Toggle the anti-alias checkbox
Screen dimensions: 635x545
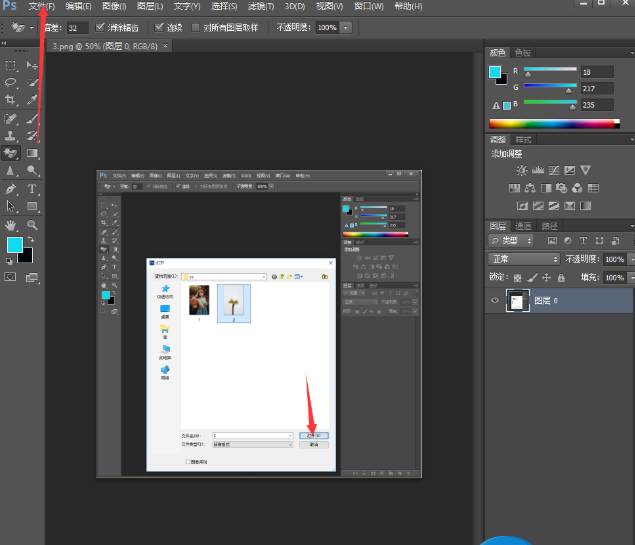coord(100,27)
